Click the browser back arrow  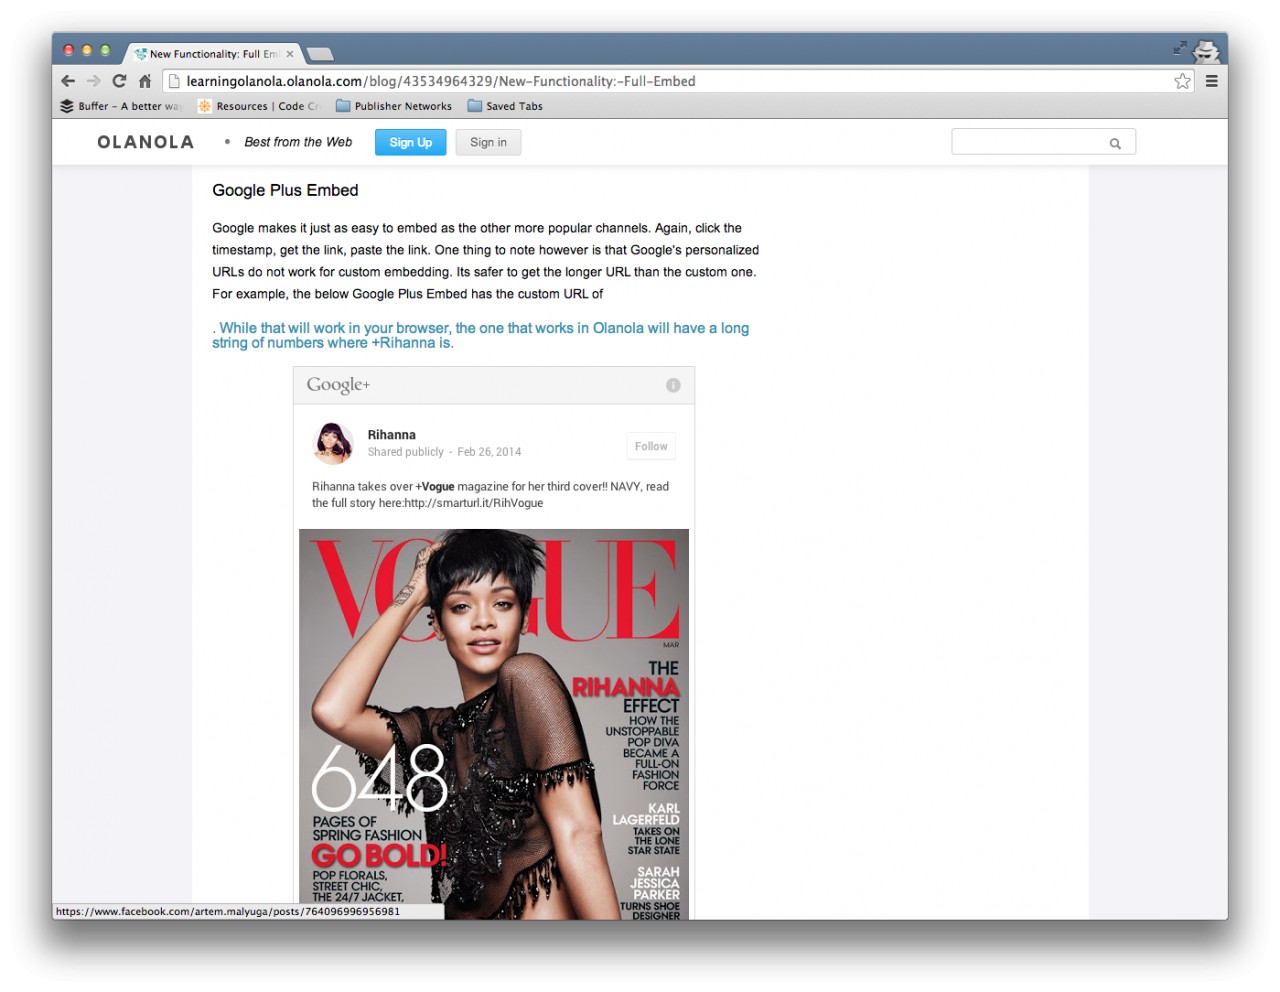pyautogui.click(x=68, y=81)
